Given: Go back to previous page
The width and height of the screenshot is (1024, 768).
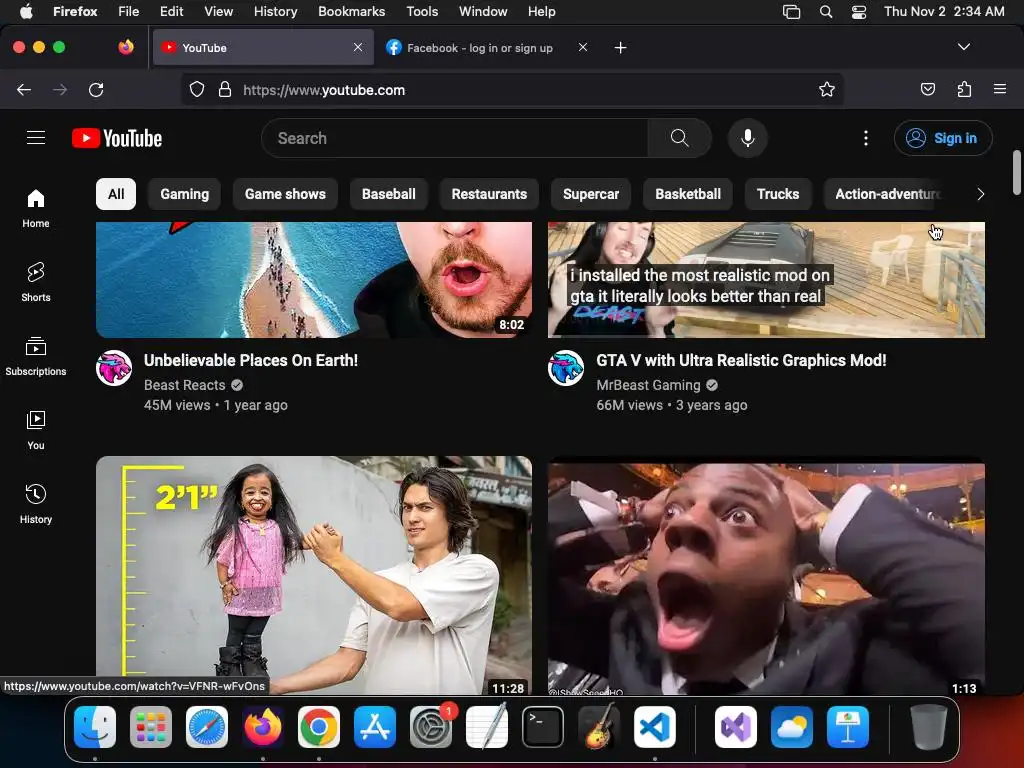Looking at the screenshot, I should [x=24, y=89].
